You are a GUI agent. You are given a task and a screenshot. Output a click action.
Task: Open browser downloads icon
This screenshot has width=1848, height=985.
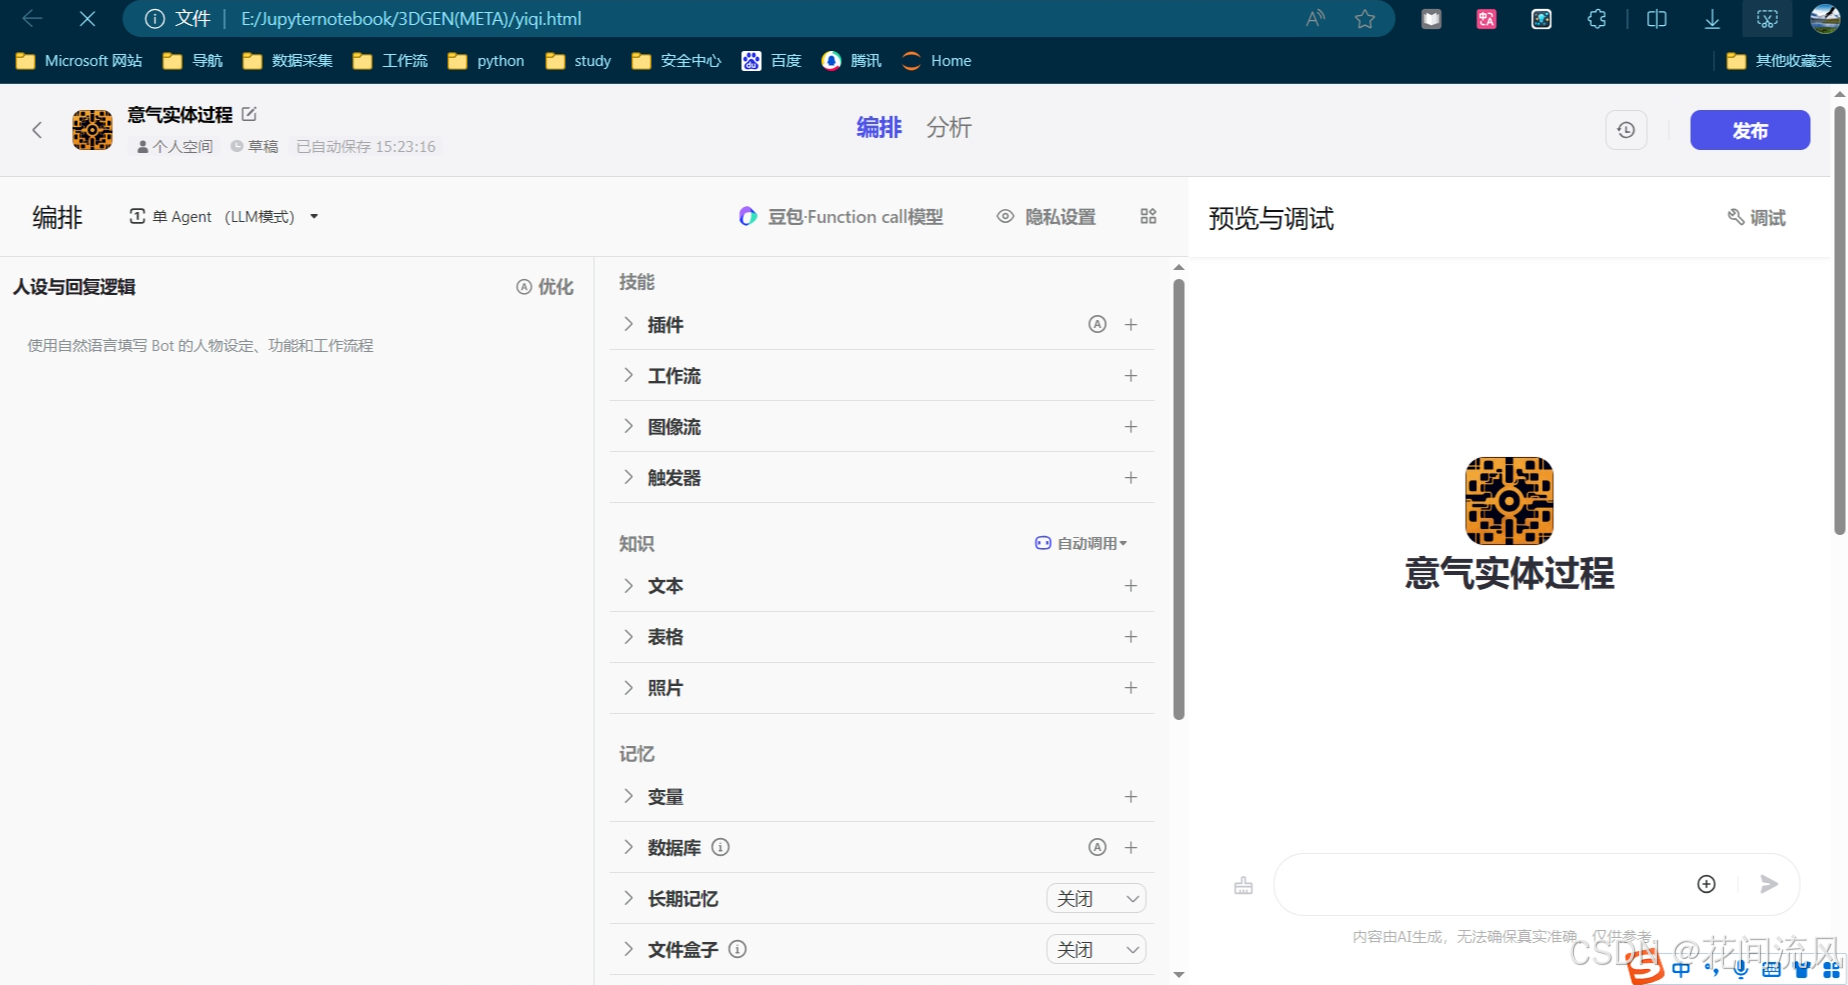coord(1712,18)
